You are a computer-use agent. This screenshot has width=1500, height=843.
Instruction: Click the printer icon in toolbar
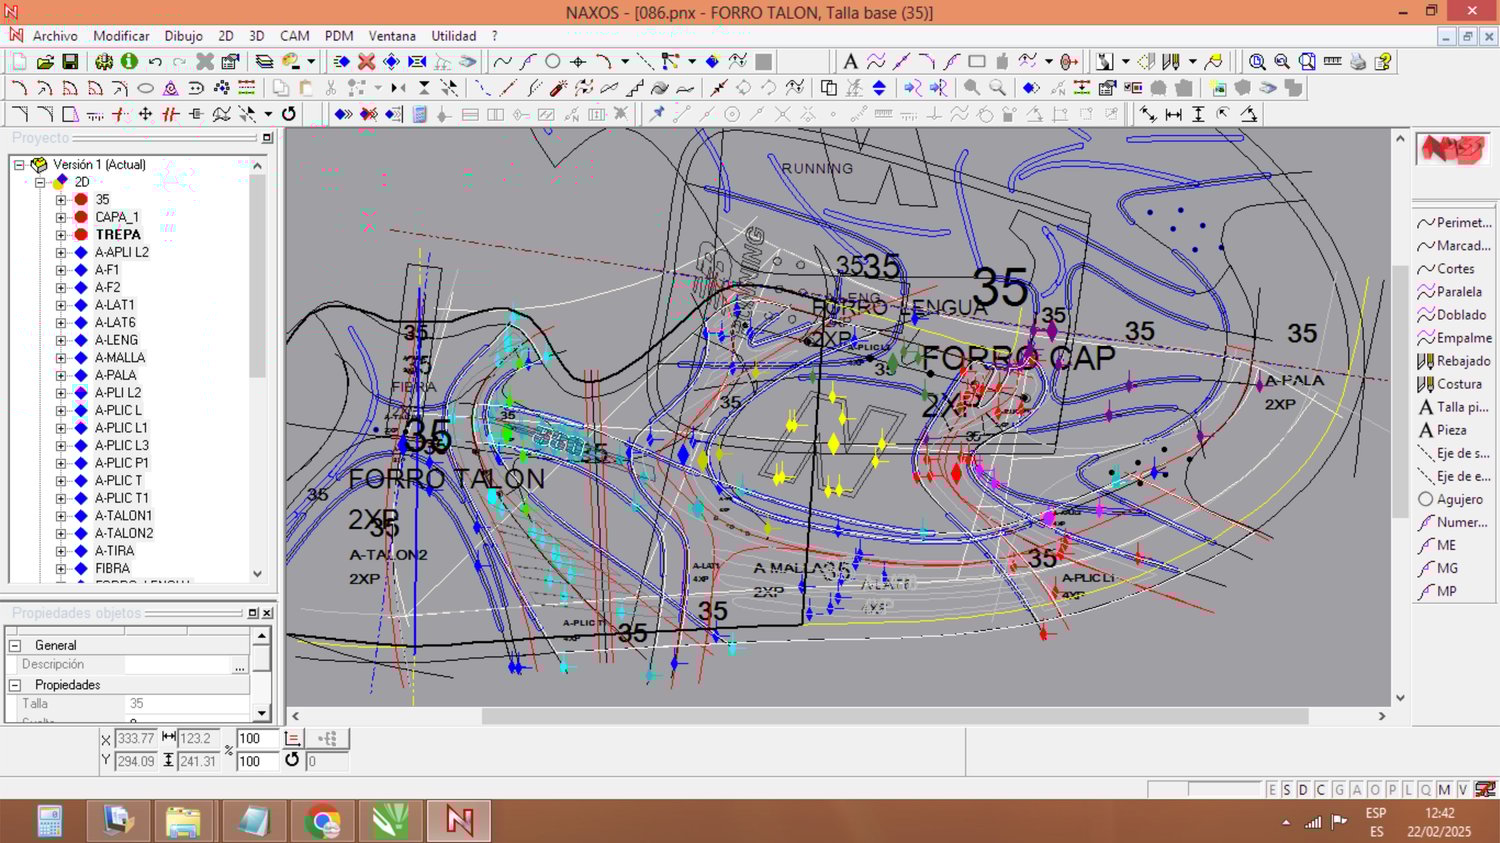[1357, 62]
